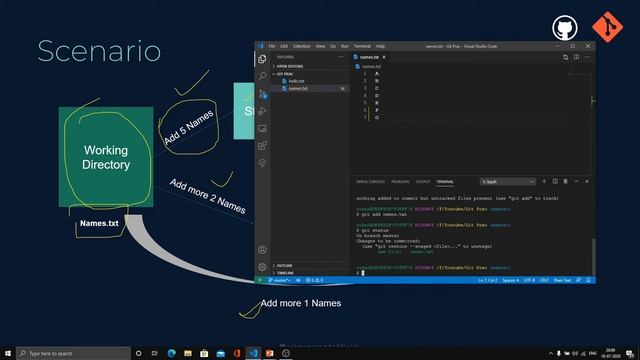Select the names.txt editor tab

[x=370, y=57]
